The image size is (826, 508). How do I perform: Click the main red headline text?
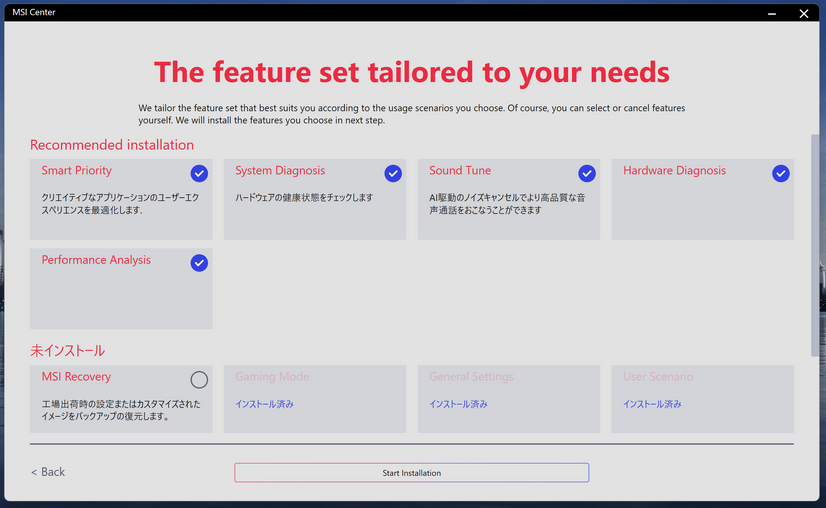[x=411, y=72]
